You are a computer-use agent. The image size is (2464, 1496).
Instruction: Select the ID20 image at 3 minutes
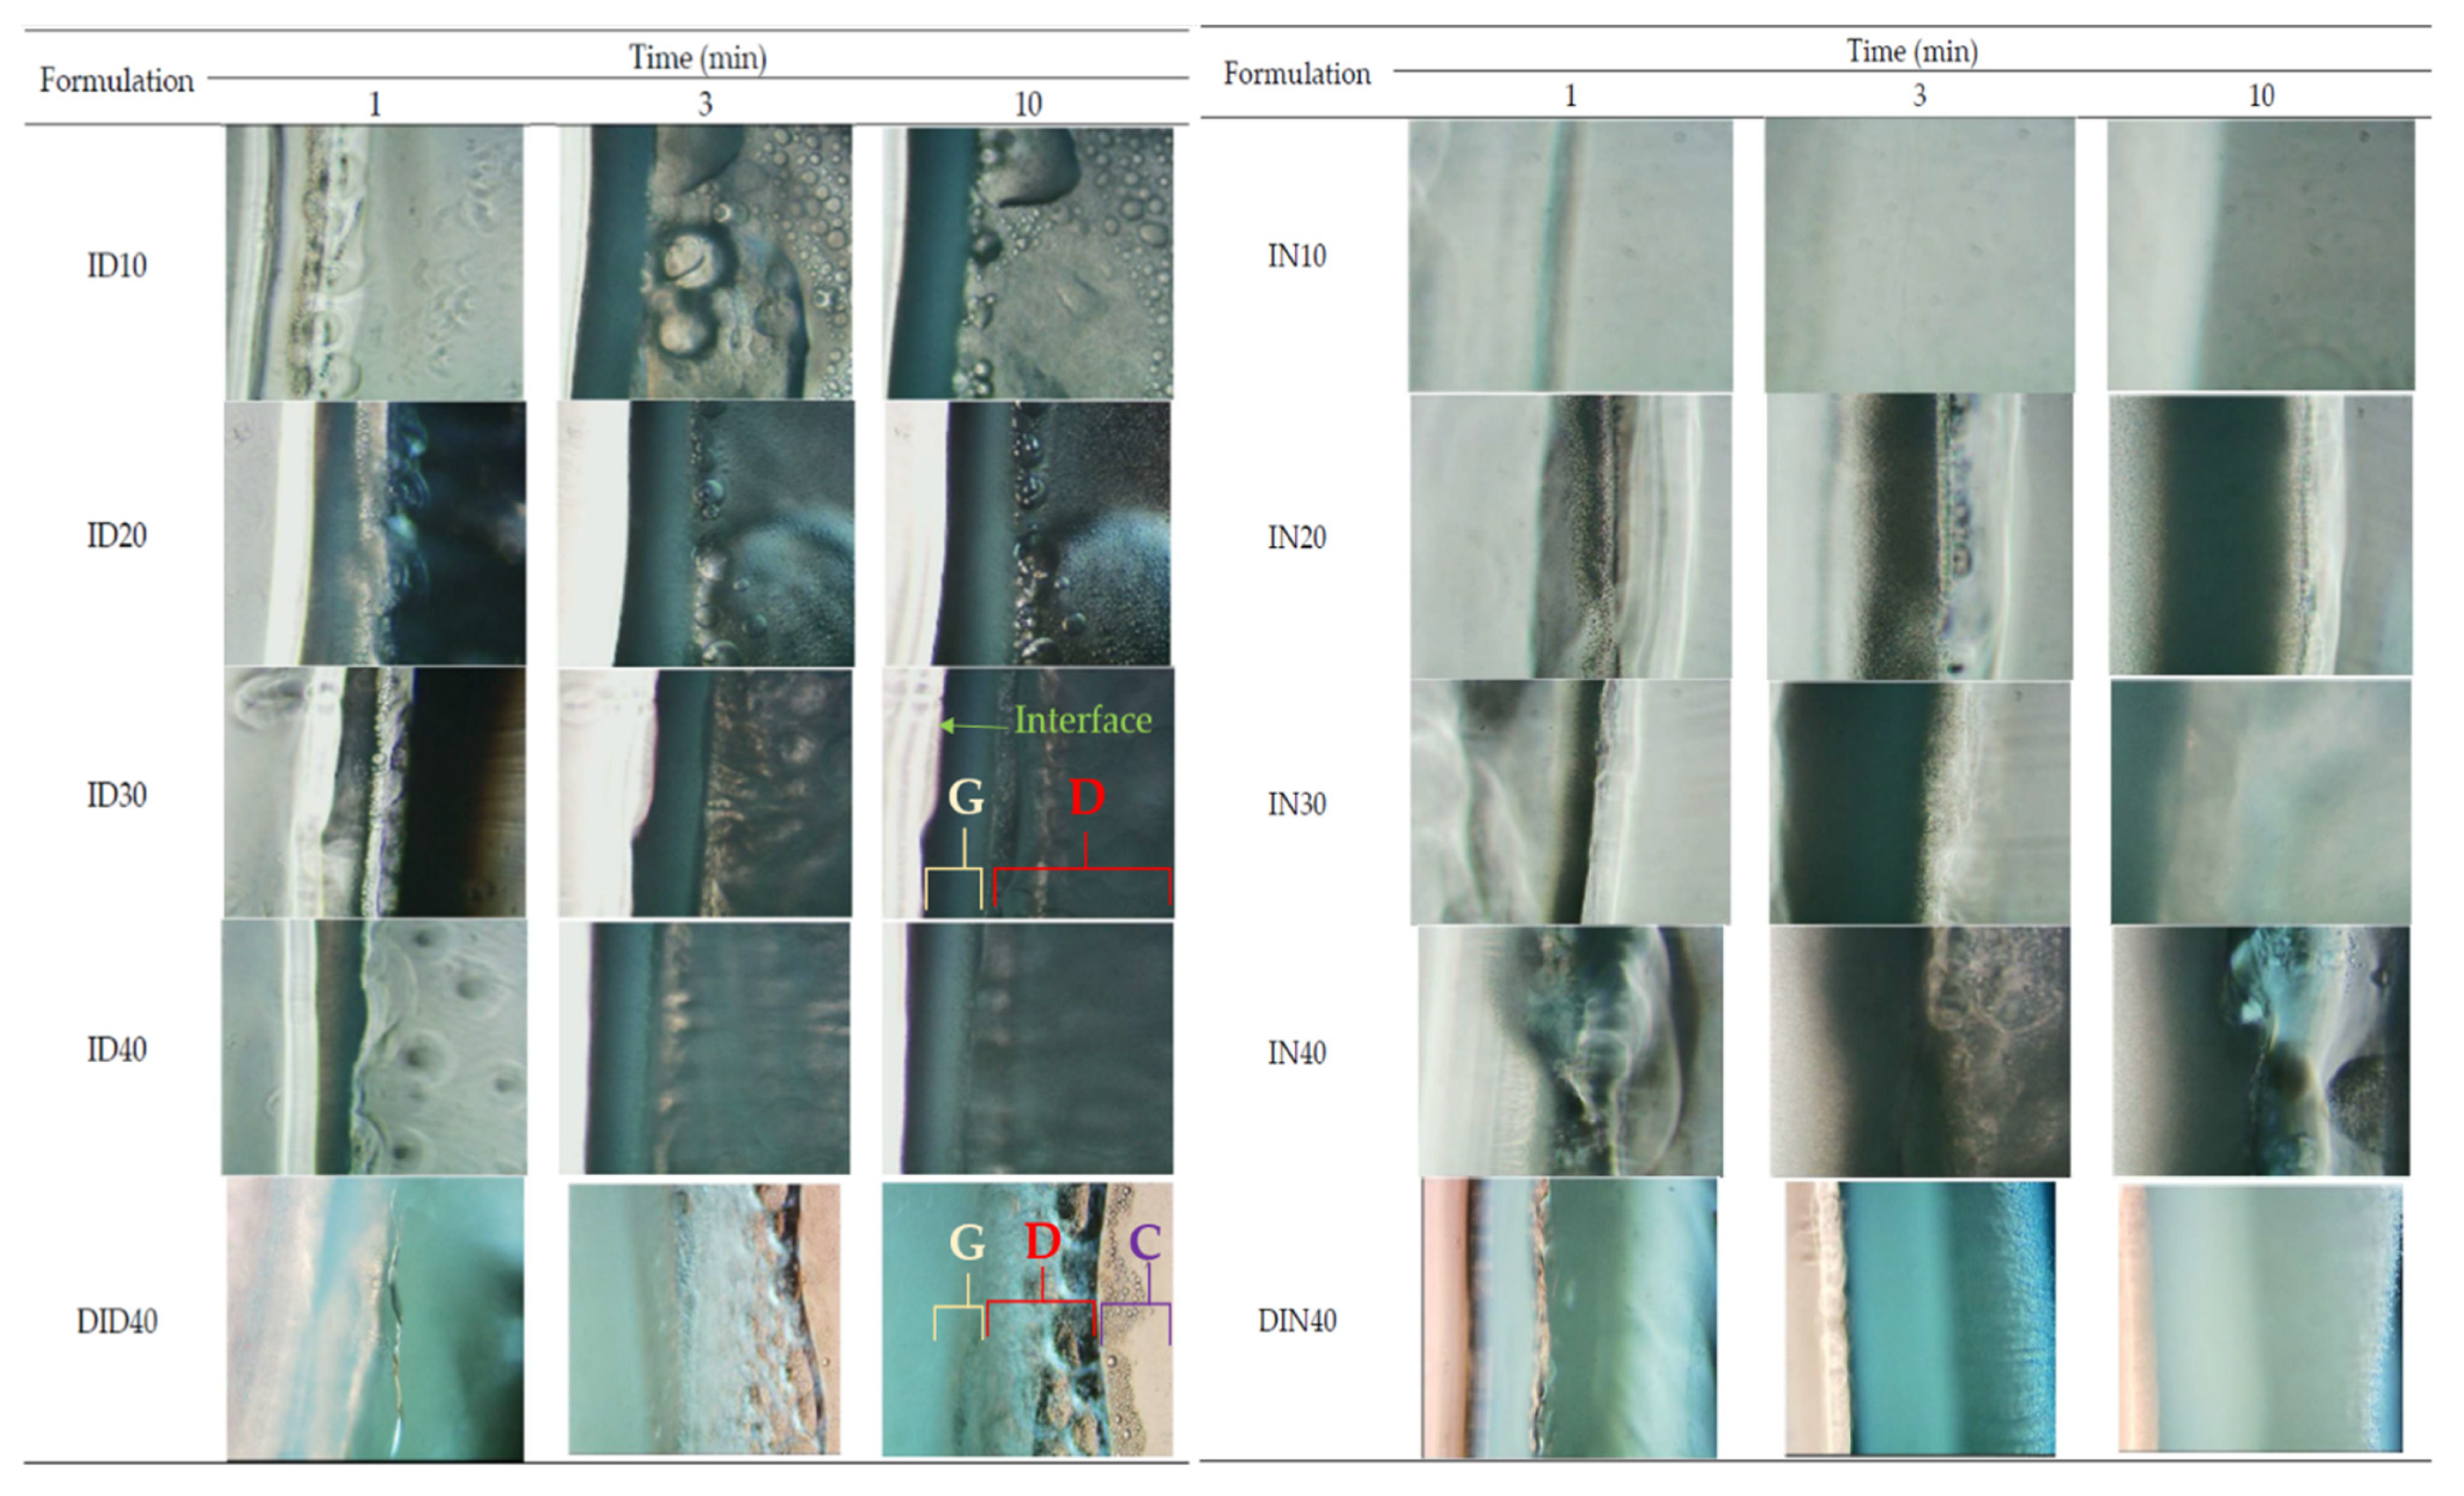tap(706, 534)
